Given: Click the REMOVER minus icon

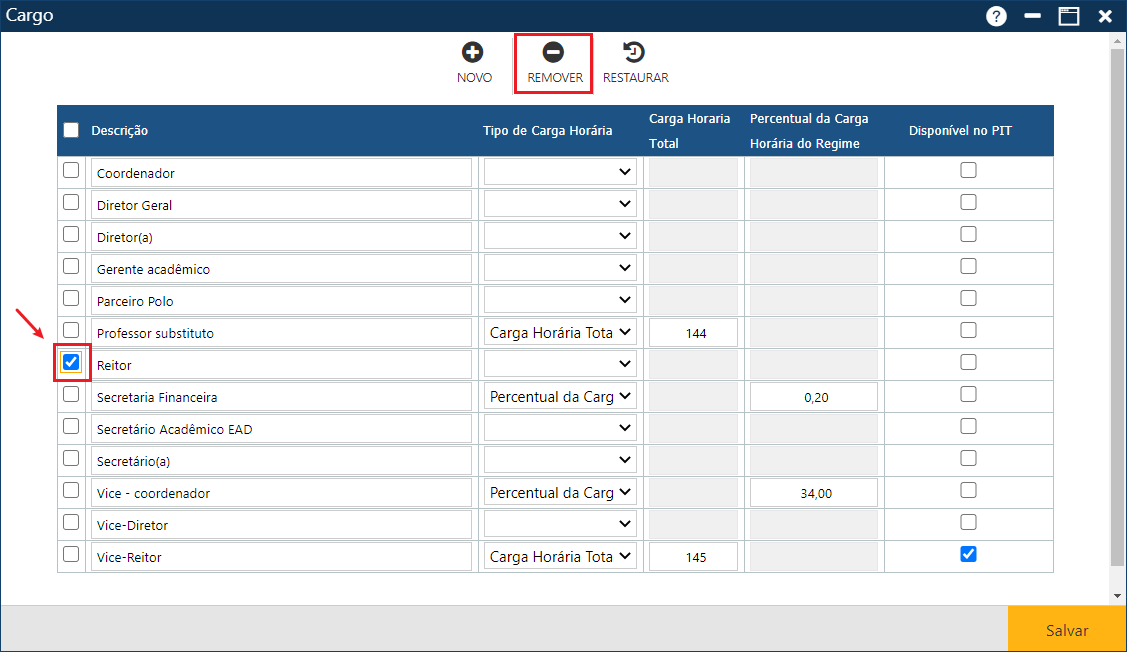Looking at the screenshot, I should click(x=553, y=53).
